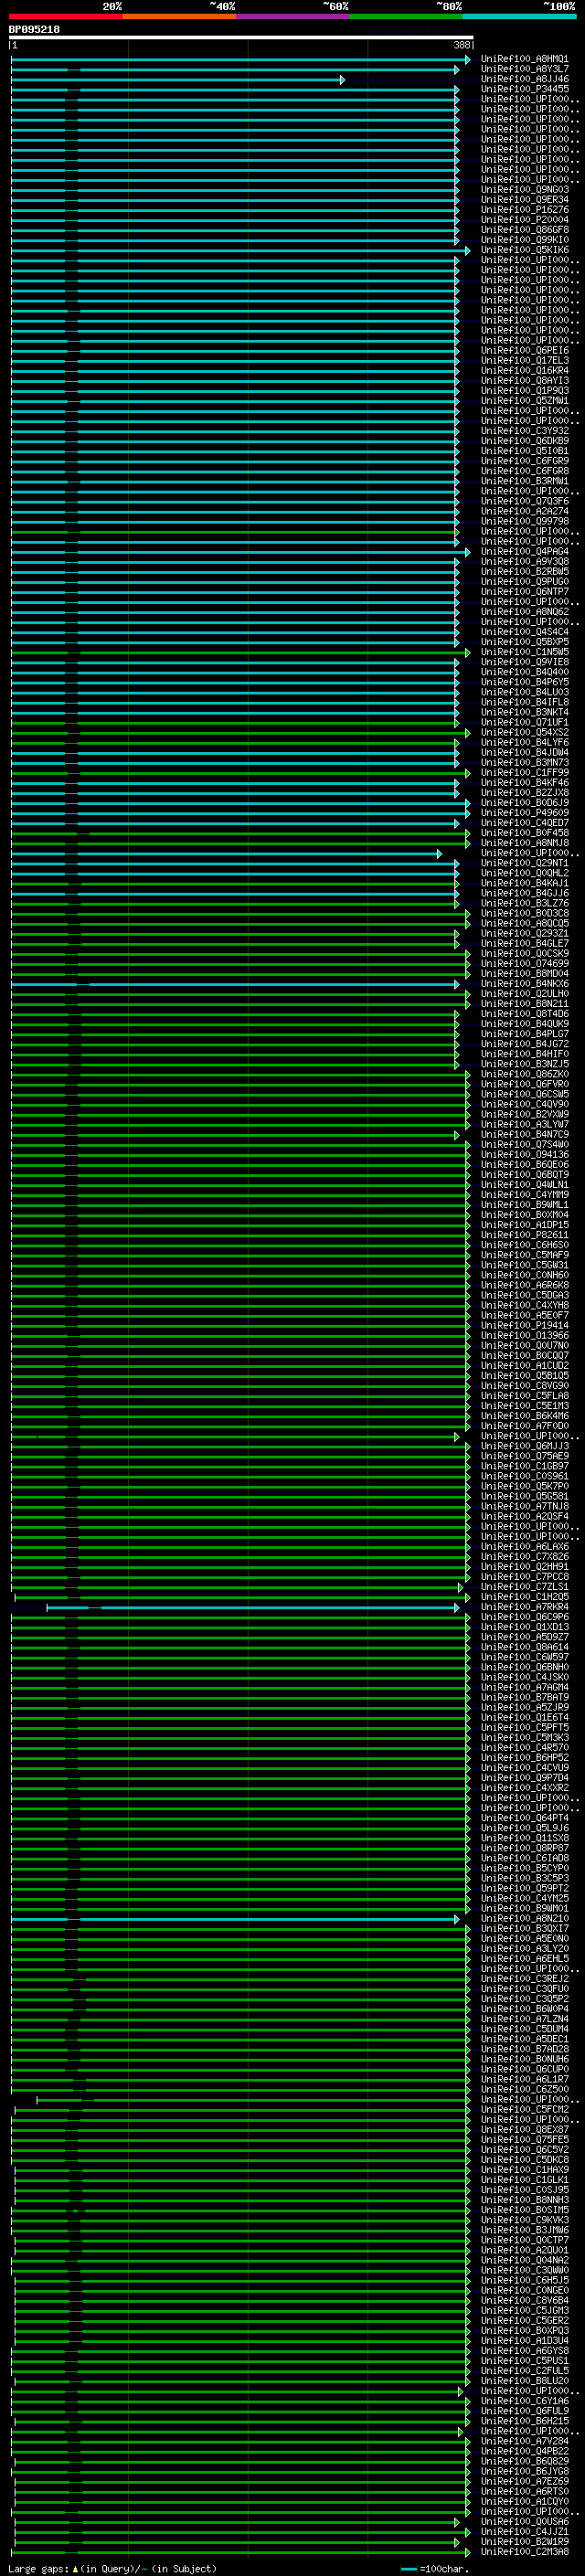Select the UniRef100_B4KAJ1 label
Screen dimensions: 585x2576
[x=524, y=883]
